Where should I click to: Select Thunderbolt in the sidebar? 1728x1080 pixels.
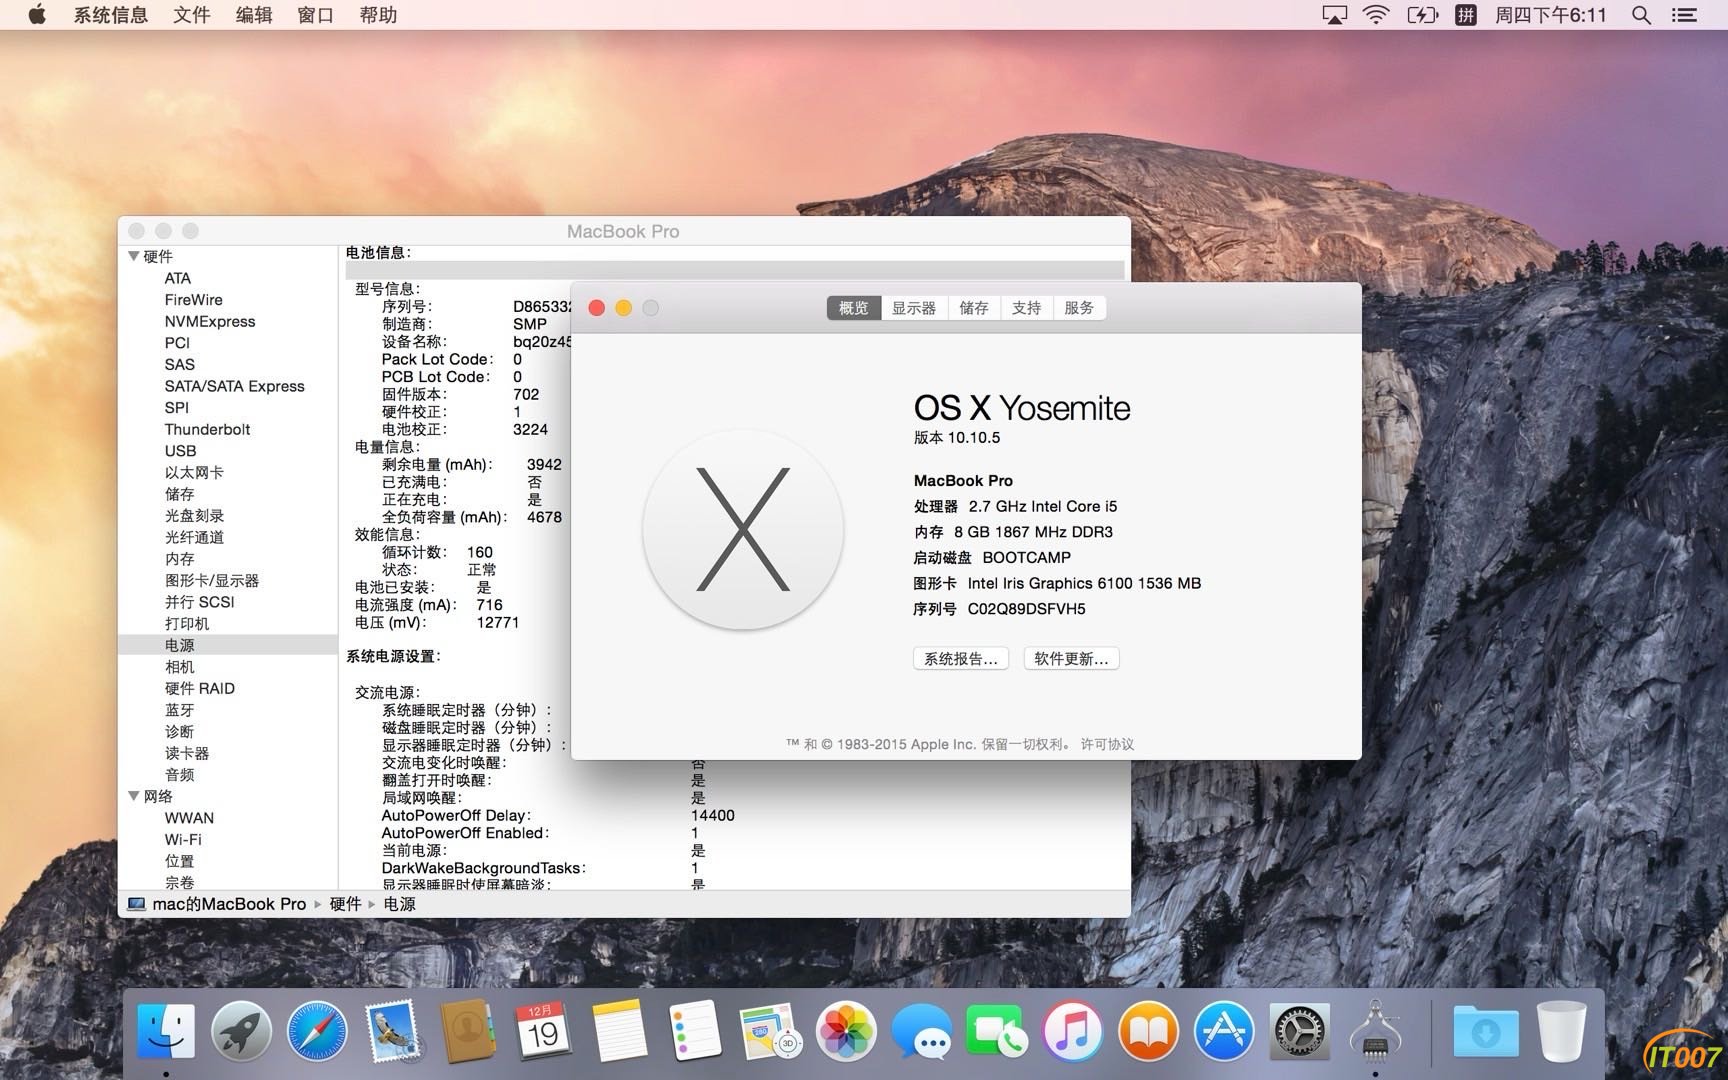tap(208, 429)
